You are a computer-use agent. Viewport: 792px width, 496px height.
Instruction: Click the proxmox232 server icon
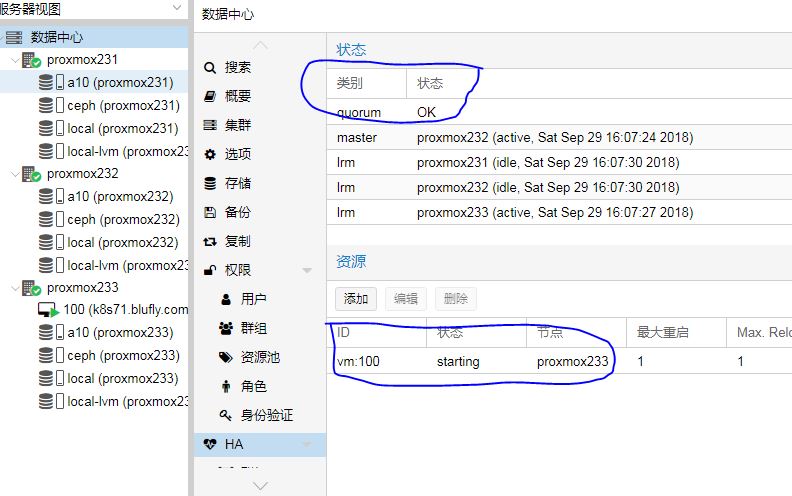31,174
